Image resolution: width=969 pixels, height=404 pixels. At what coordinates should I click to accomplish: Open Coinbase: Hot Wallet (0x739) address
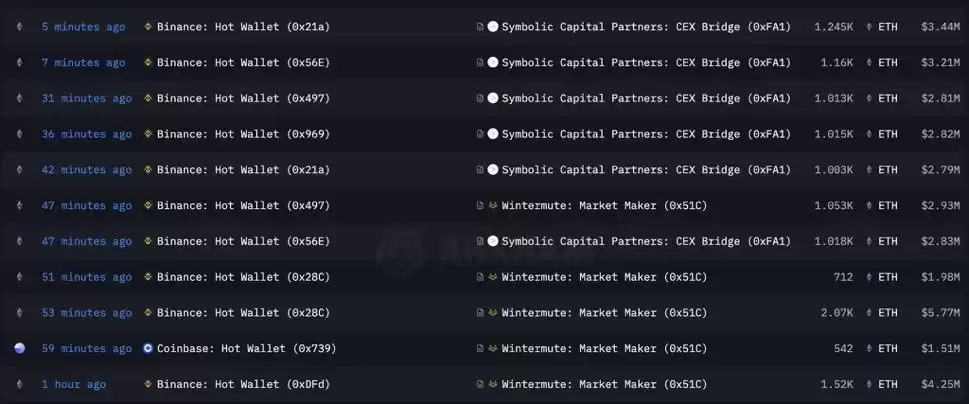(x=247, y=348)
